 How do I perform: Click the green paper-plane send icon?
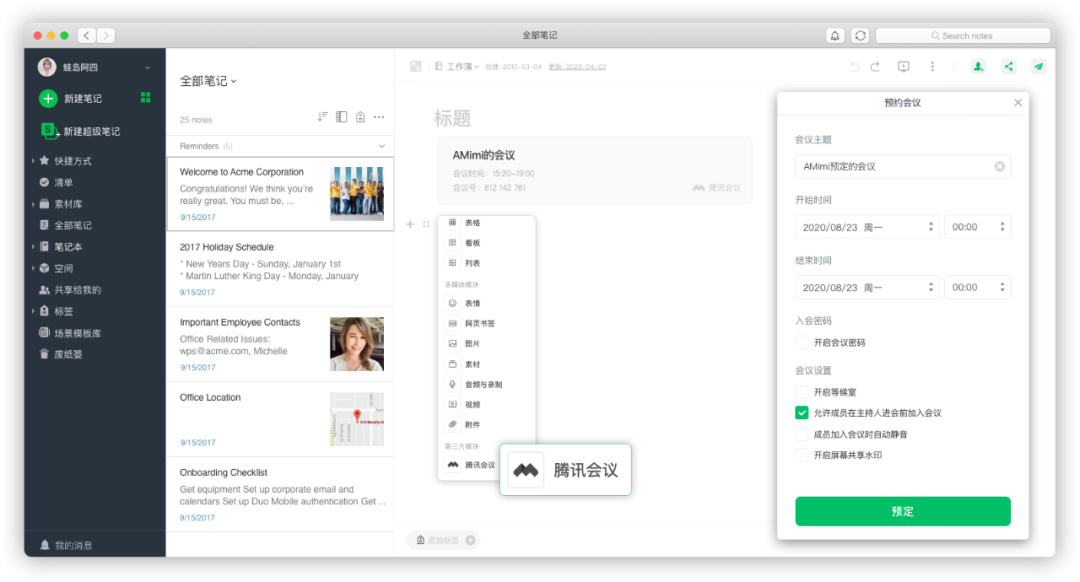1038,66
